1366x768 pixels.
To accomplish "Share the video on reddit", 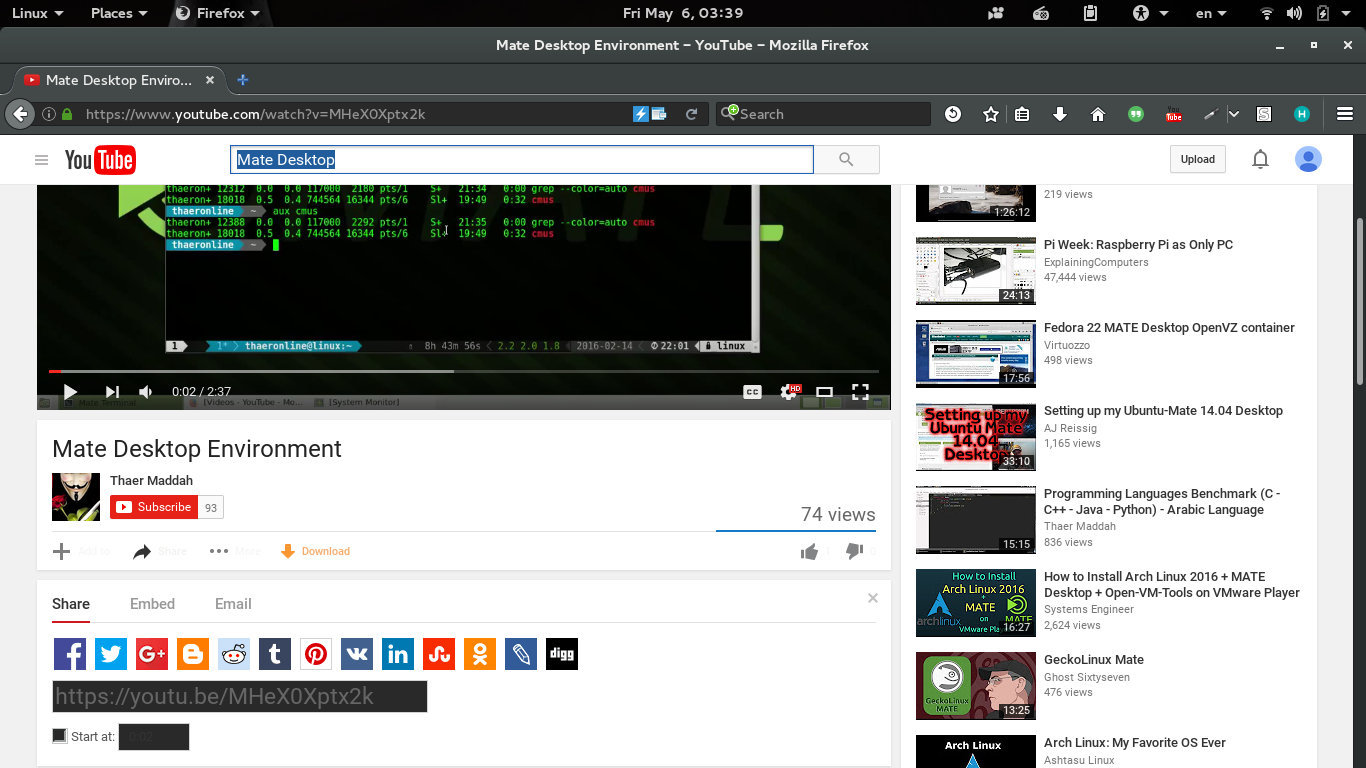I will point(234,655).
